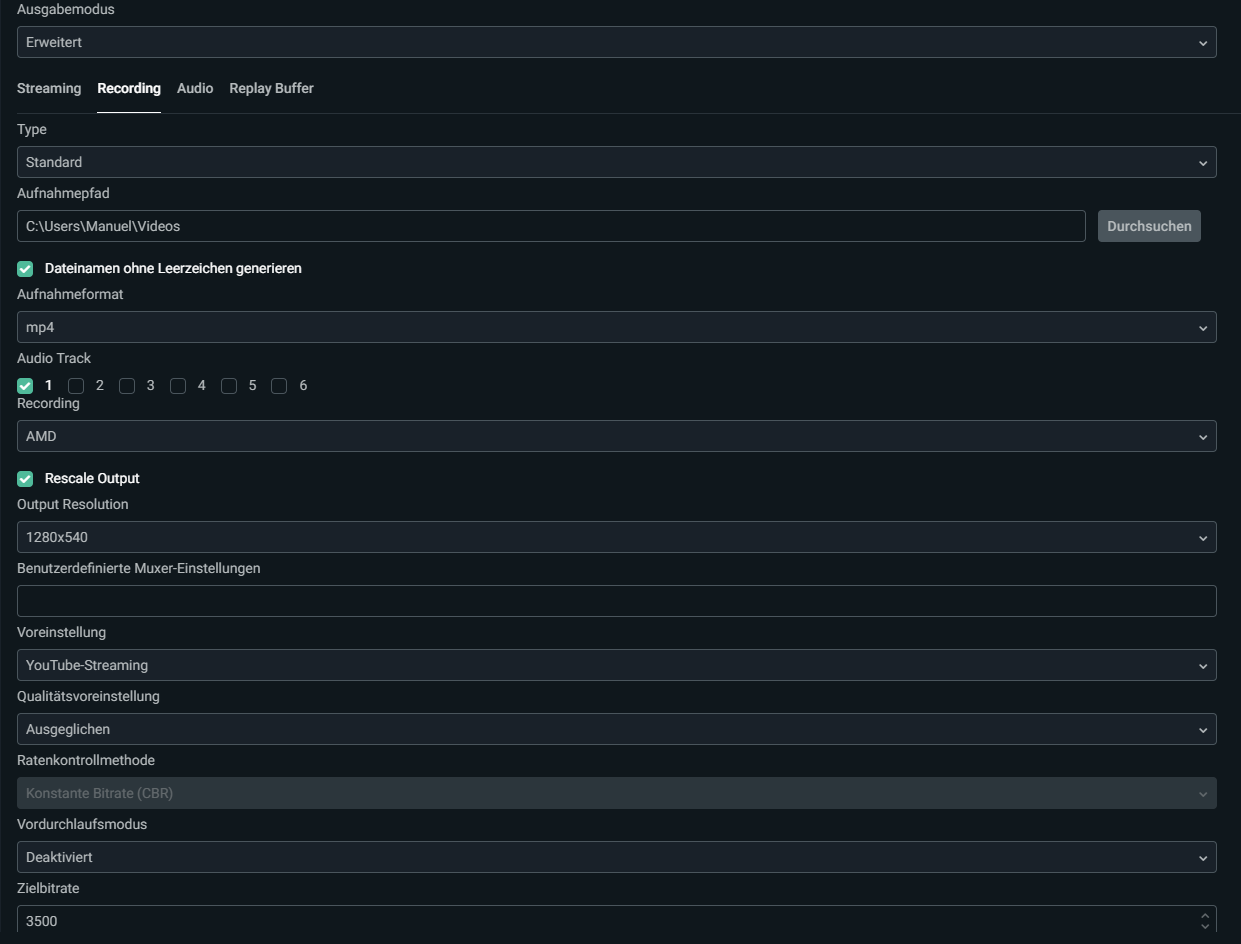Increase Zielbitrate with the up arrow
The height and width of the screenshot is (944, 1241).
(1205, 915)
